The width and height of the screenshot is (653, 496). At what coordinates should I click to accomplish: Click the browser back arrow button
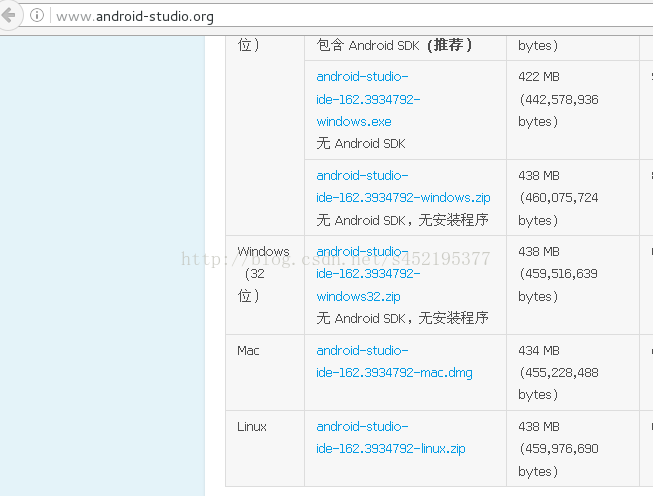point(8,15)
